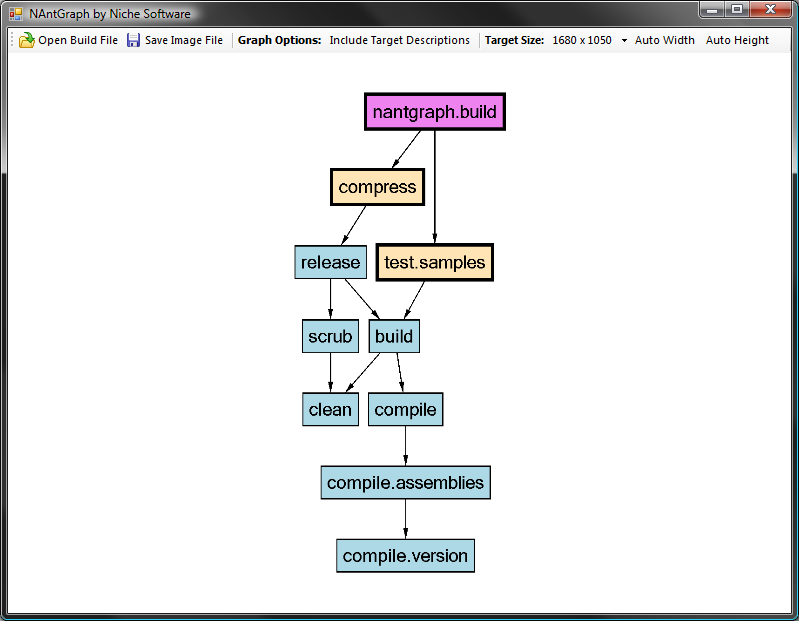Click the toolbar drag grip handle
The height and width of the screenshot is (621, 799).
click(12, 40)
